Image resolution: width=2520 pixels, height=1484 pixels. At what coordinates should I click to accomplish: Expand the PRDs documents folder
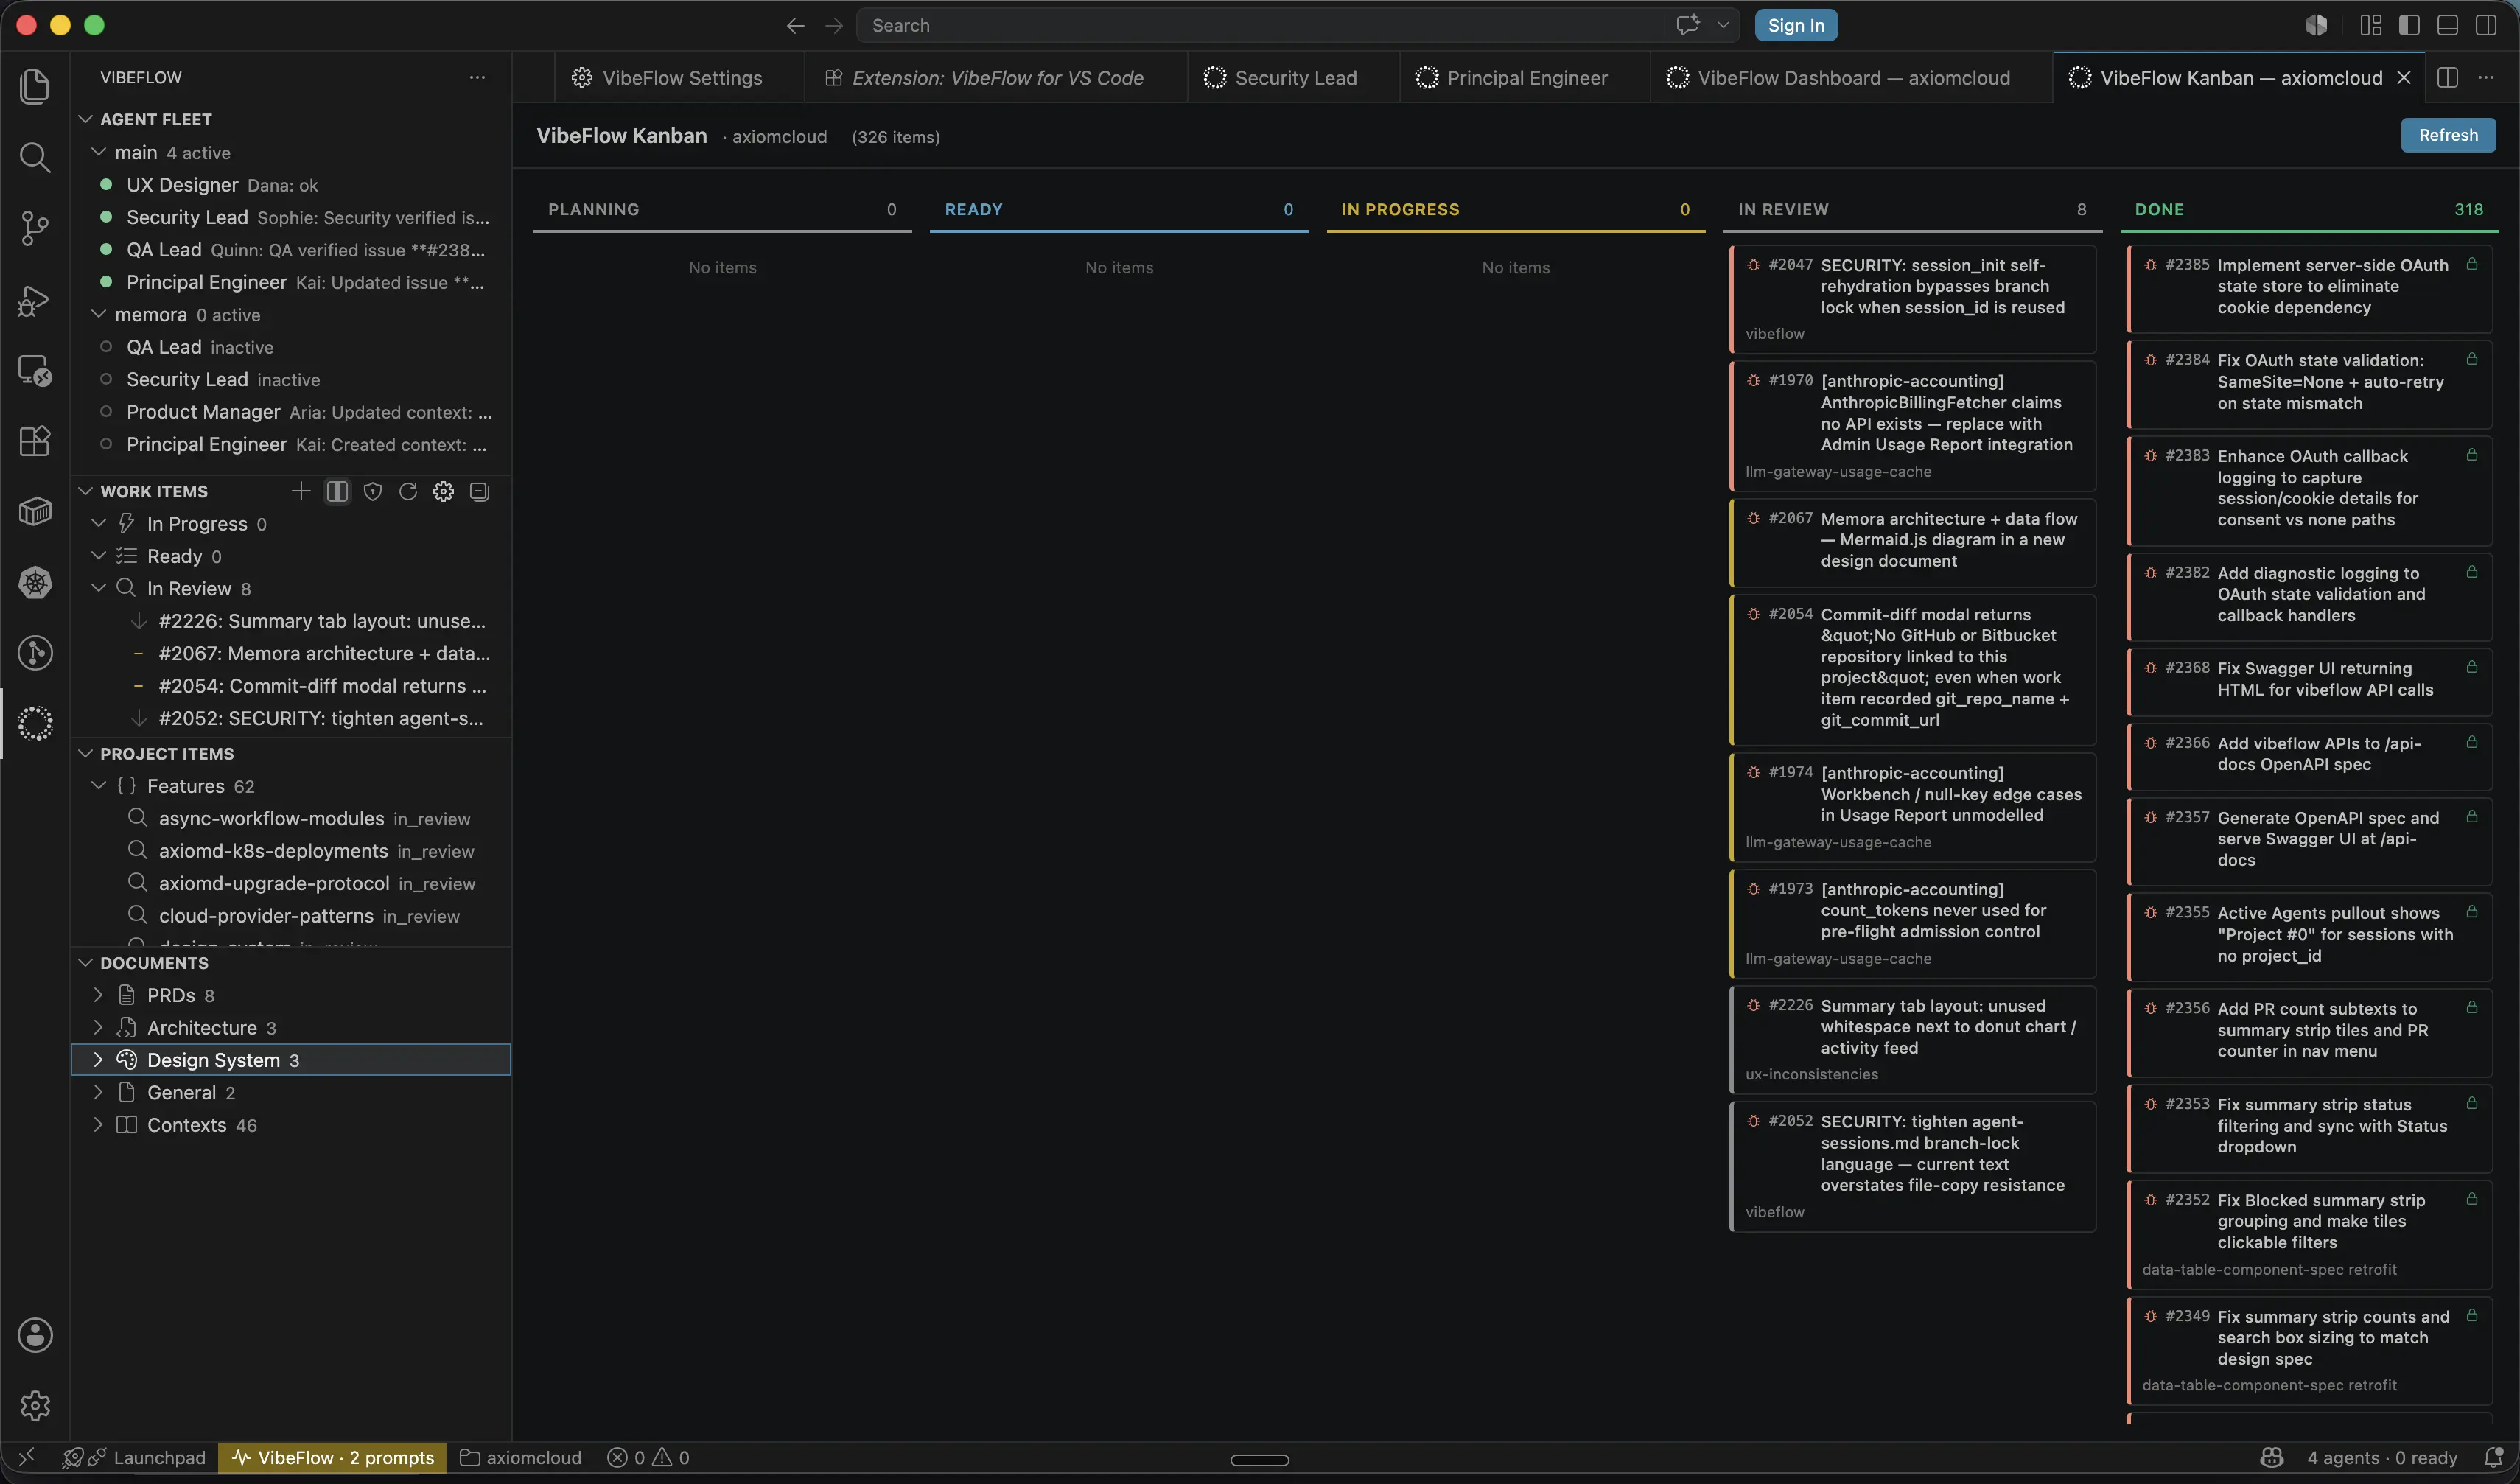[98, 994]
